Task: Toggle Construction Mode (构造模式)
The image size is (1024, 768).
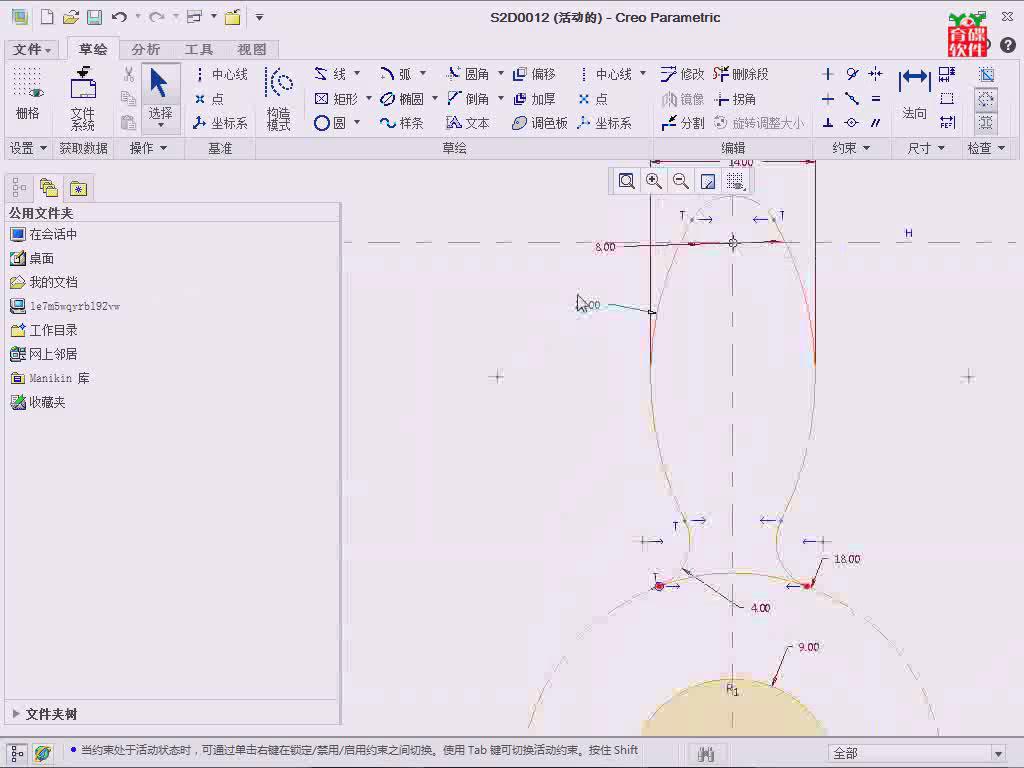Action: pos(278,98)
